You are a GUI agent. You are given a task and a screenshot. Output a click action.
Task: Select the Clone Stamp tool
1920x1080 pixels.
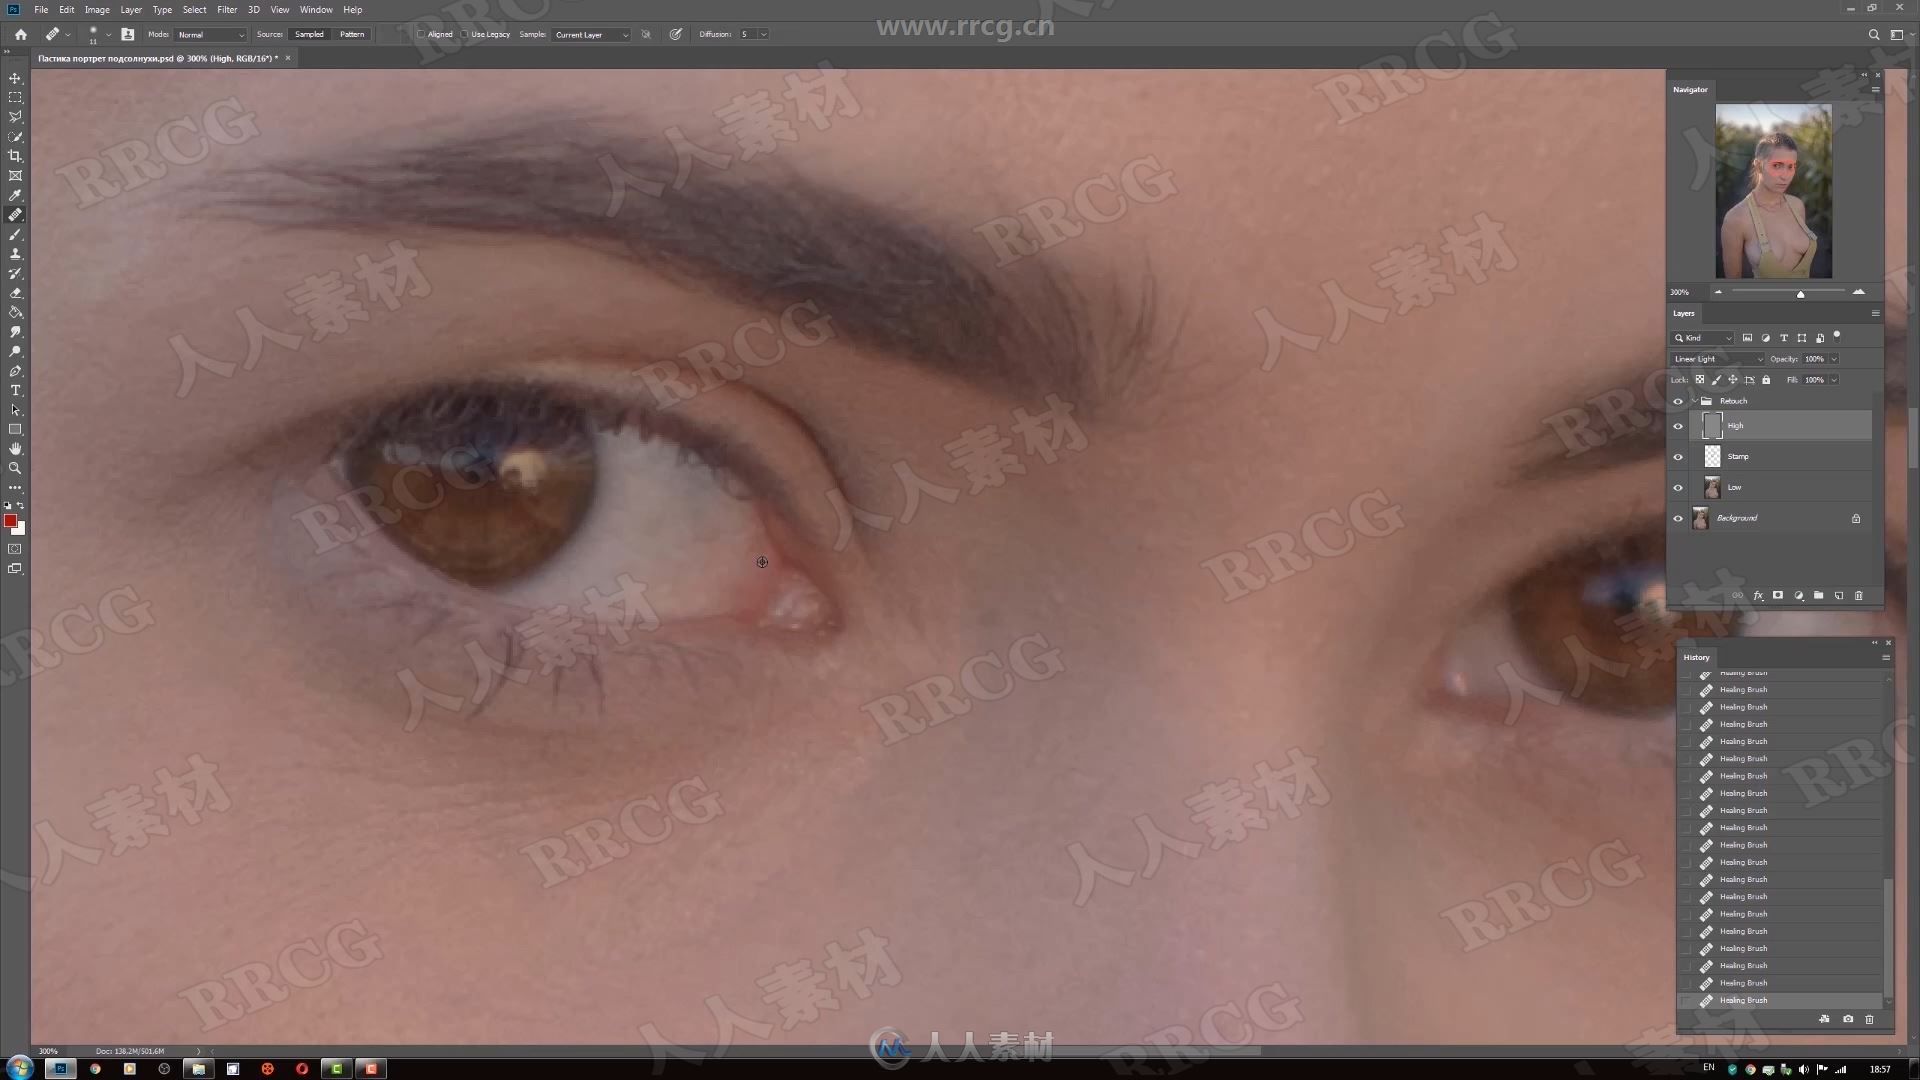click(x=15, y=254)
